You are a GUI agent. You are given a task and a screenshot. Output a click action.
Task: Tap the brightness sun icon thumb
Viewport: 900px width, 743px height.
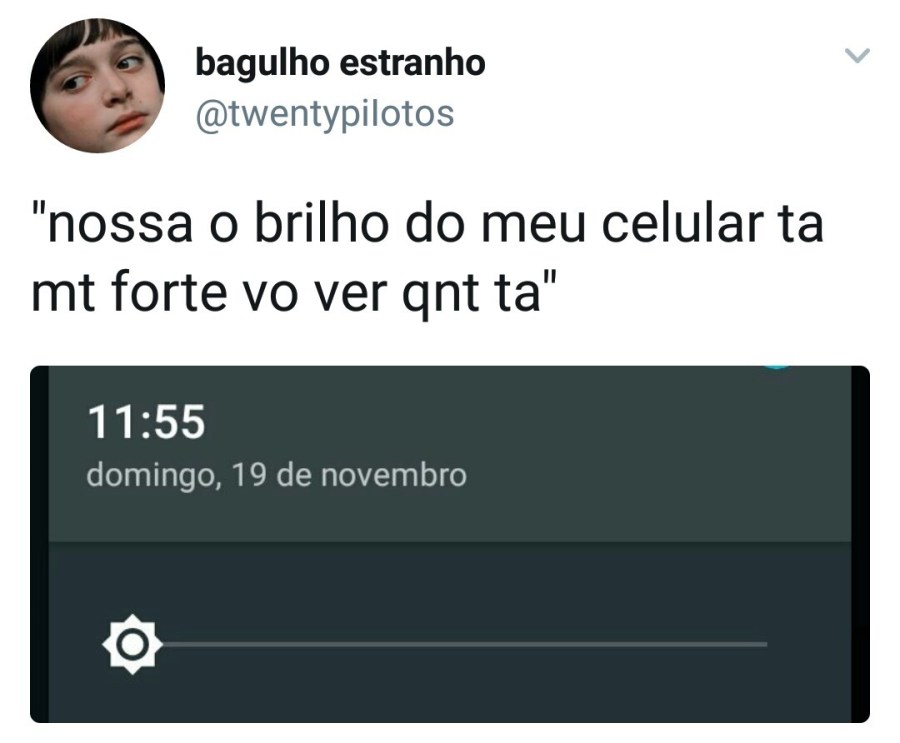point(133,644)
